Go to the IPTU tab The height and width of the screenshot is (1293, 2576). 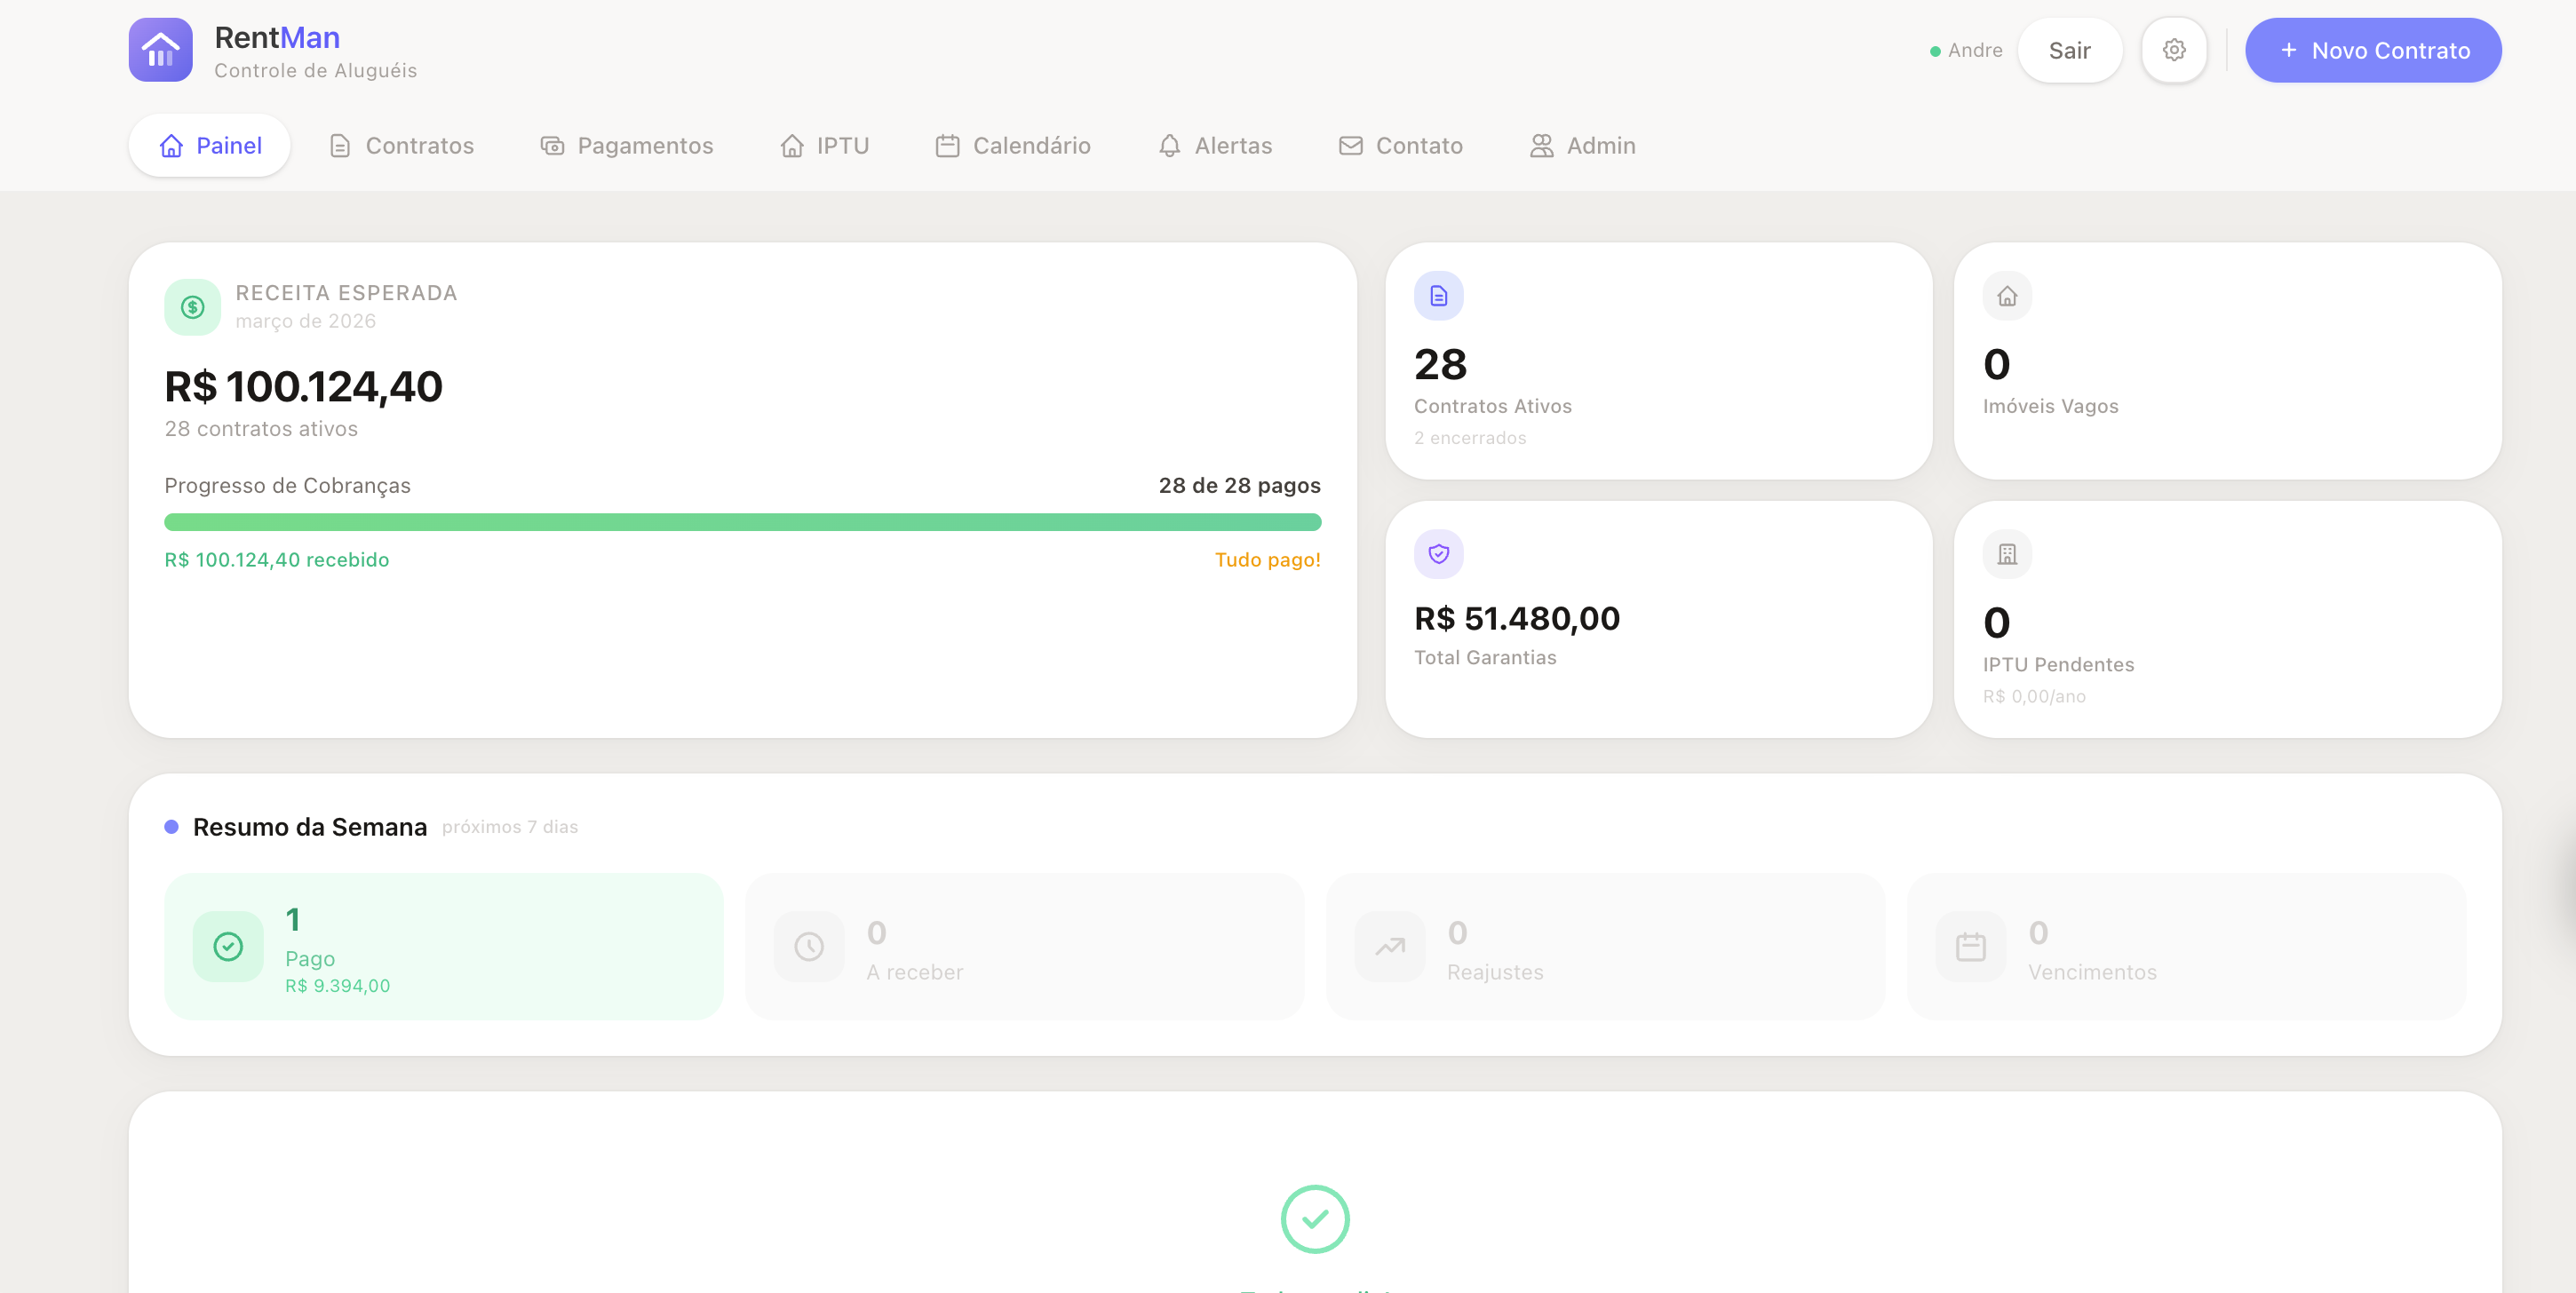824,146
